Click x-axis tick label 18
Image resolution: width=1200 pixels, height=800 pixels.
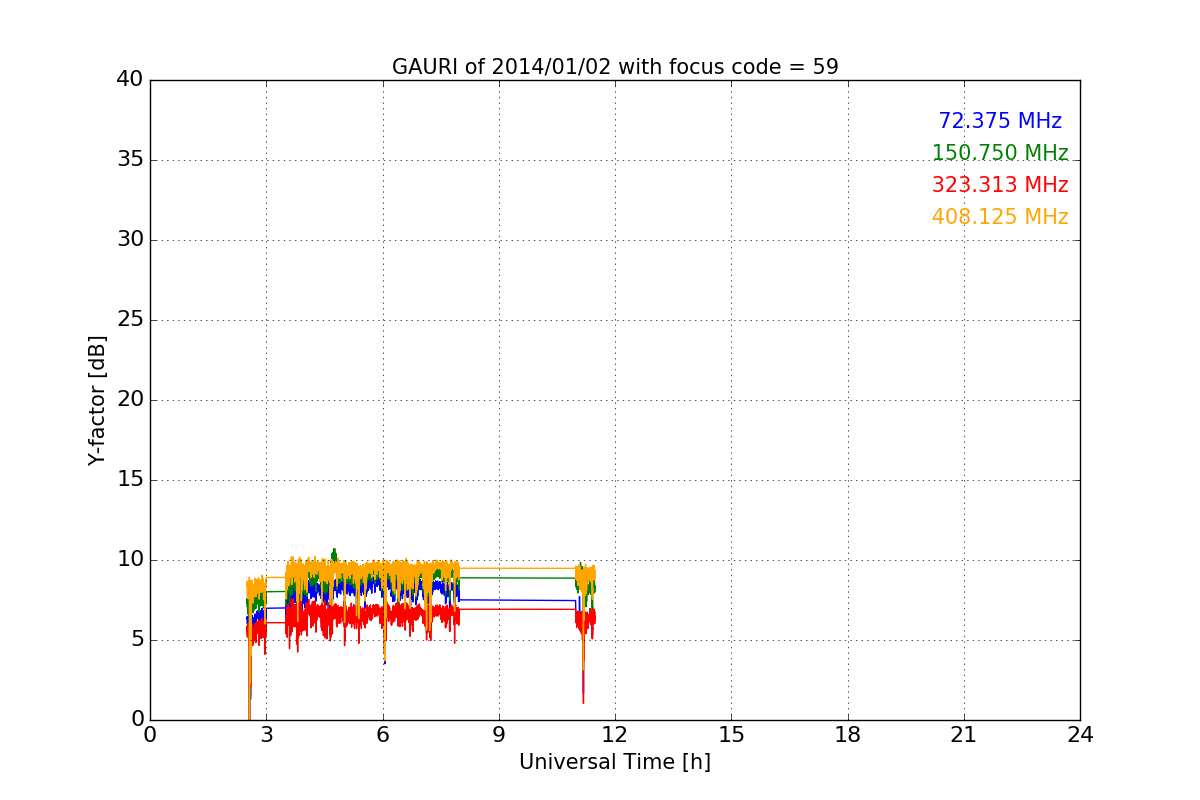click(x=848, y=734)
